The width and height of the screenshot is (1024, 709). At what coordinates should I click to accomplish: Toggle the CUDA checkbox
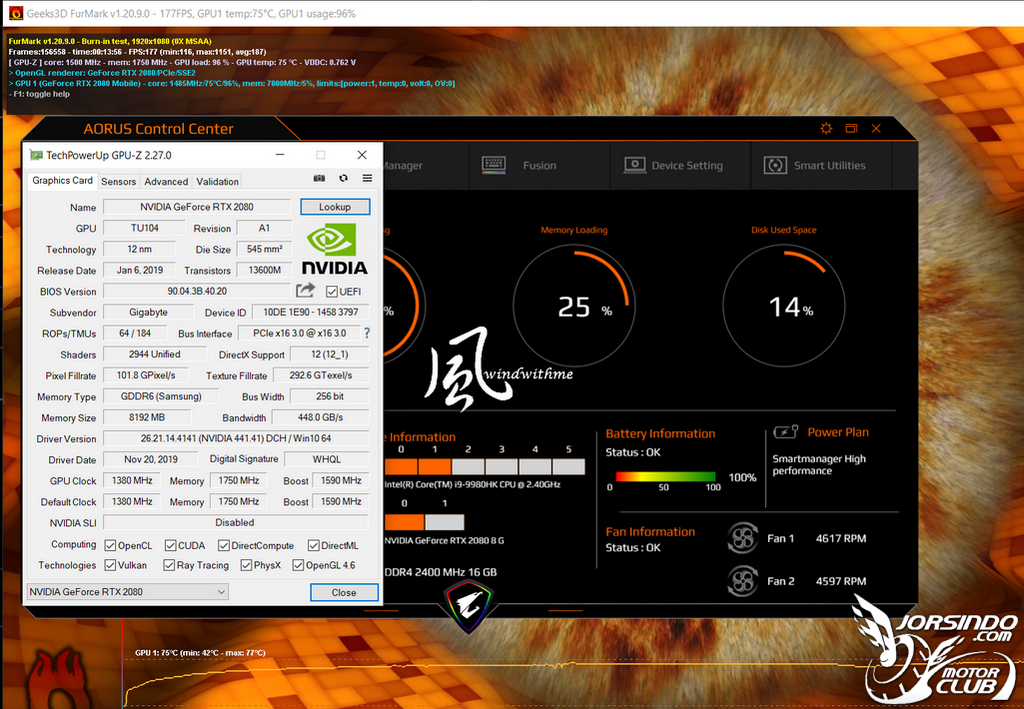coord(170,545)
